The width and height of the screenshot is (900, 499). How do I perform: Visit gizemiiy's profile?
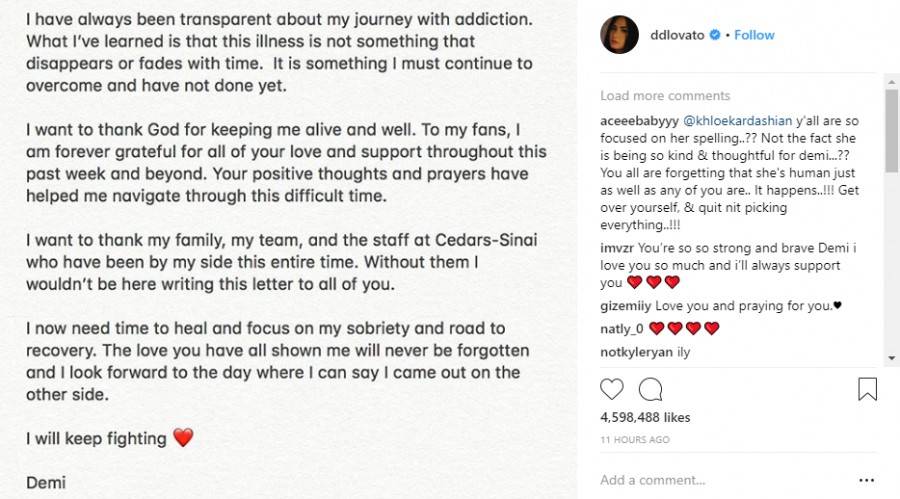click(x=626, y=306)
